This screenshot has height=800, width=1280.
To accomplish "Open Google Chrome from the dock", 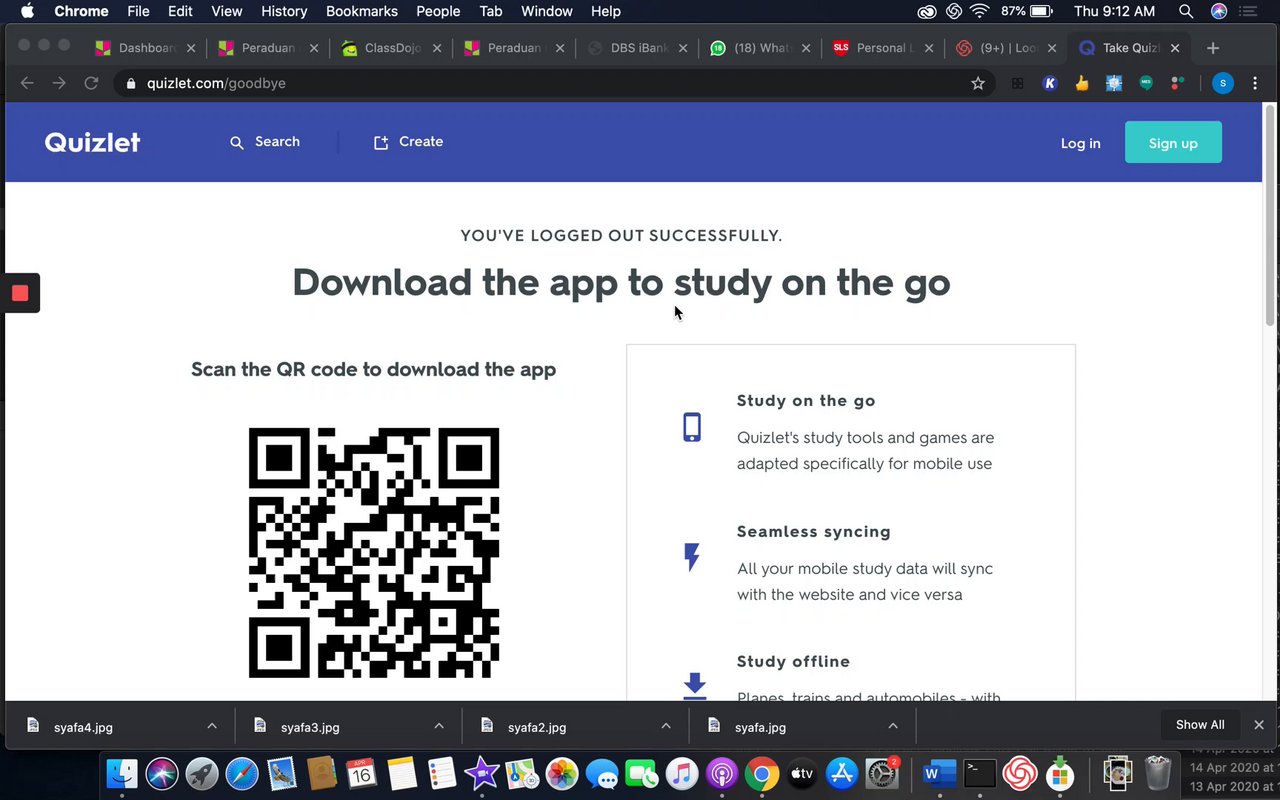I will pos(761,774).
